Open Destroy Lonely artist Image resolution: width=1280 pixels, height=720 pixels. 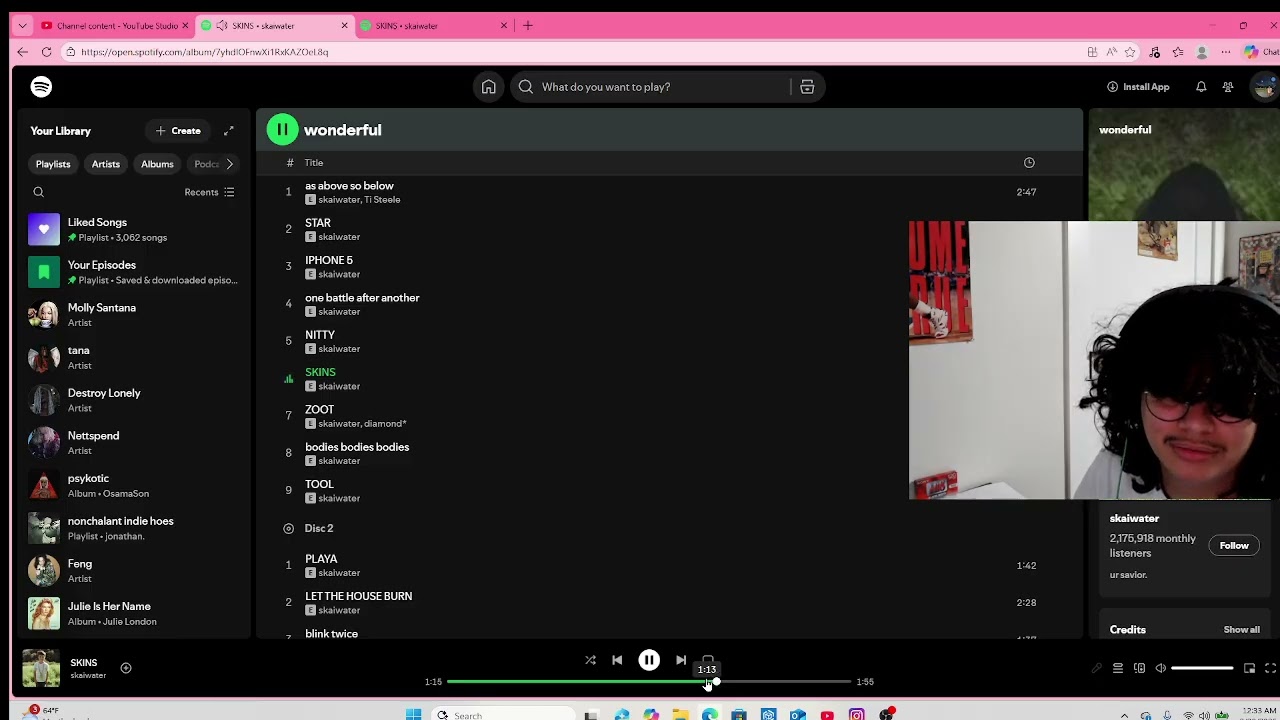133,400
